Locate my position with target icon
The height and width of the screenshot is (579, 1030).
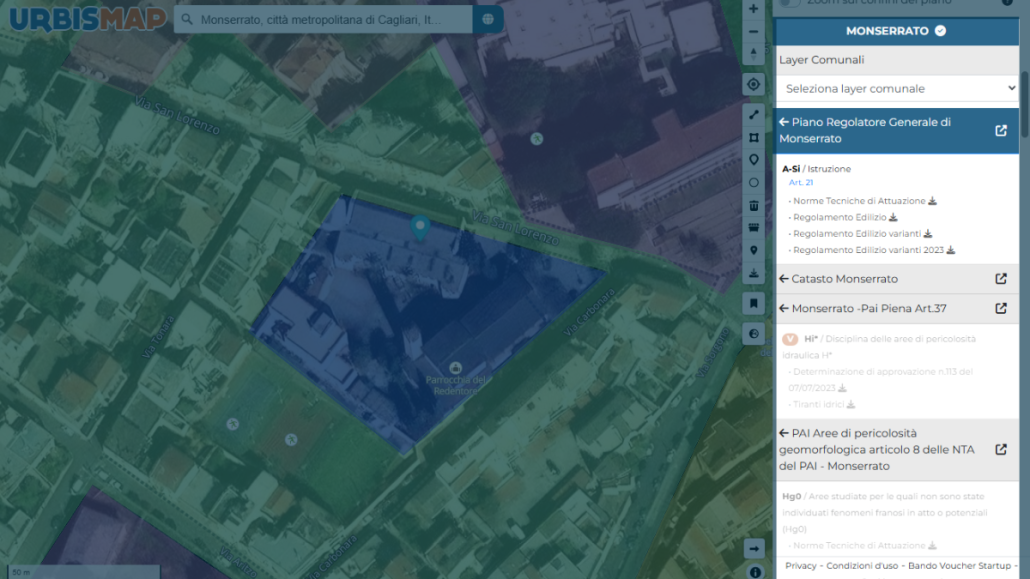753,84
